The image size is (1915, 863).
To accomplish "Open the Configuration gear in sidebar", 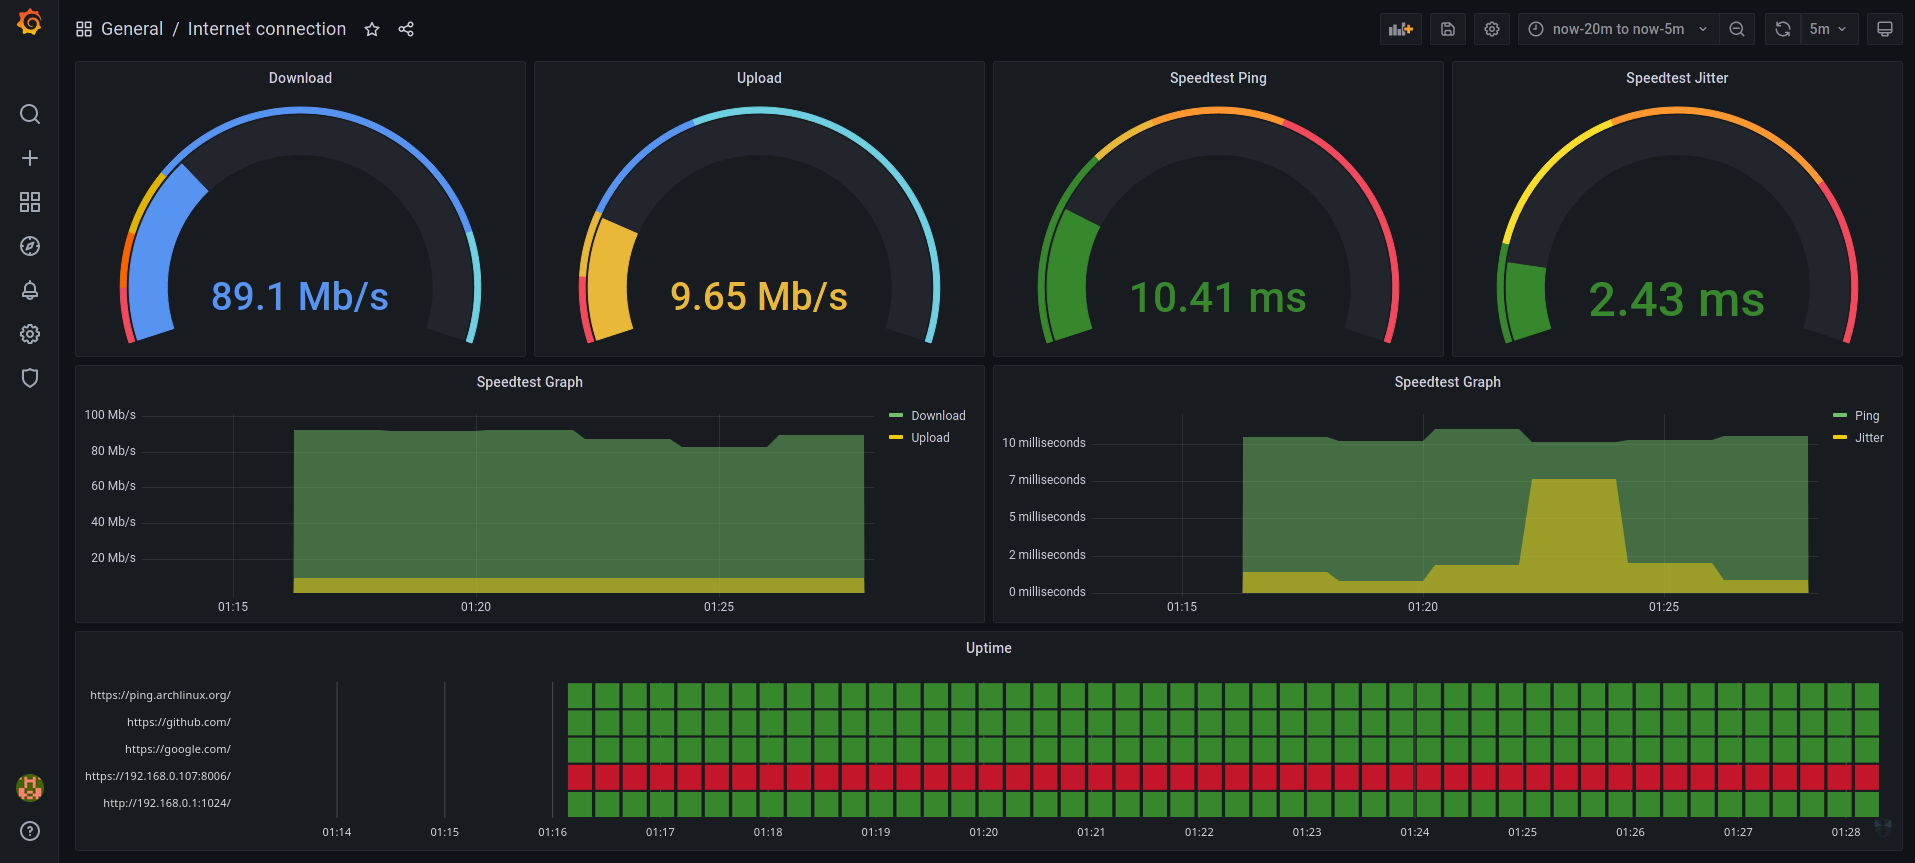I will pyautogui.click(x=30, y=334).
